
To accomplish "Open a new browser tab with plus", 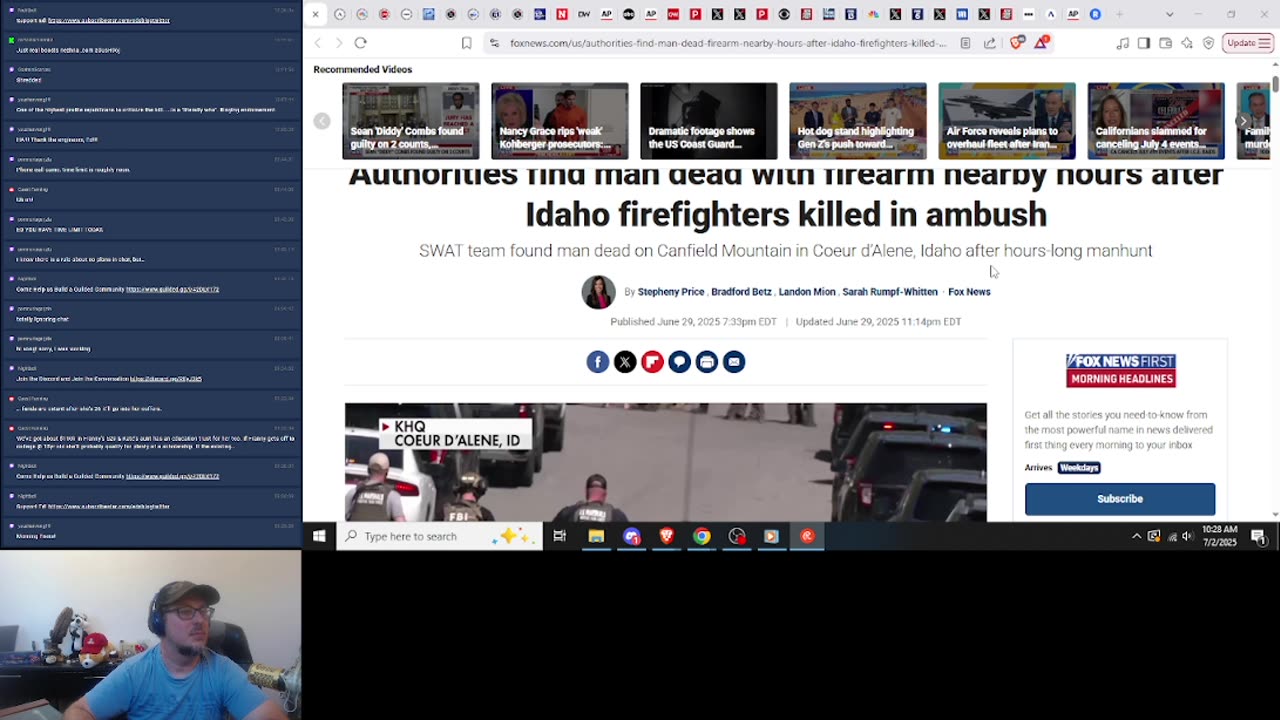I will pyautogui.click(x=1118, y=15).
